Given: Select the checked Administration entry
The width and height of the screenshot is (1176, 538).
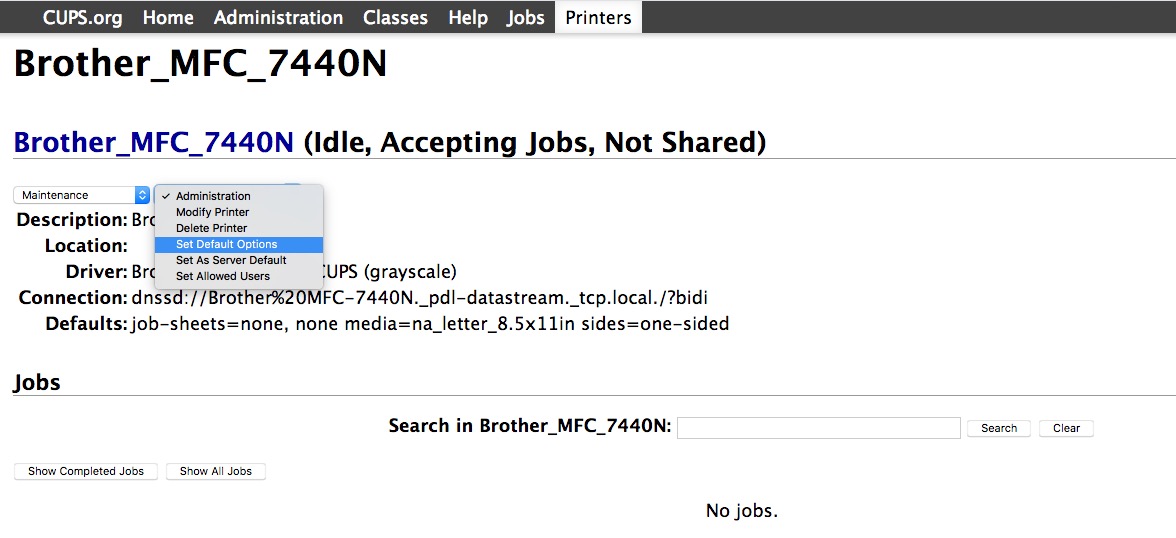Looking at the screenshot, I should coord(213,196).
